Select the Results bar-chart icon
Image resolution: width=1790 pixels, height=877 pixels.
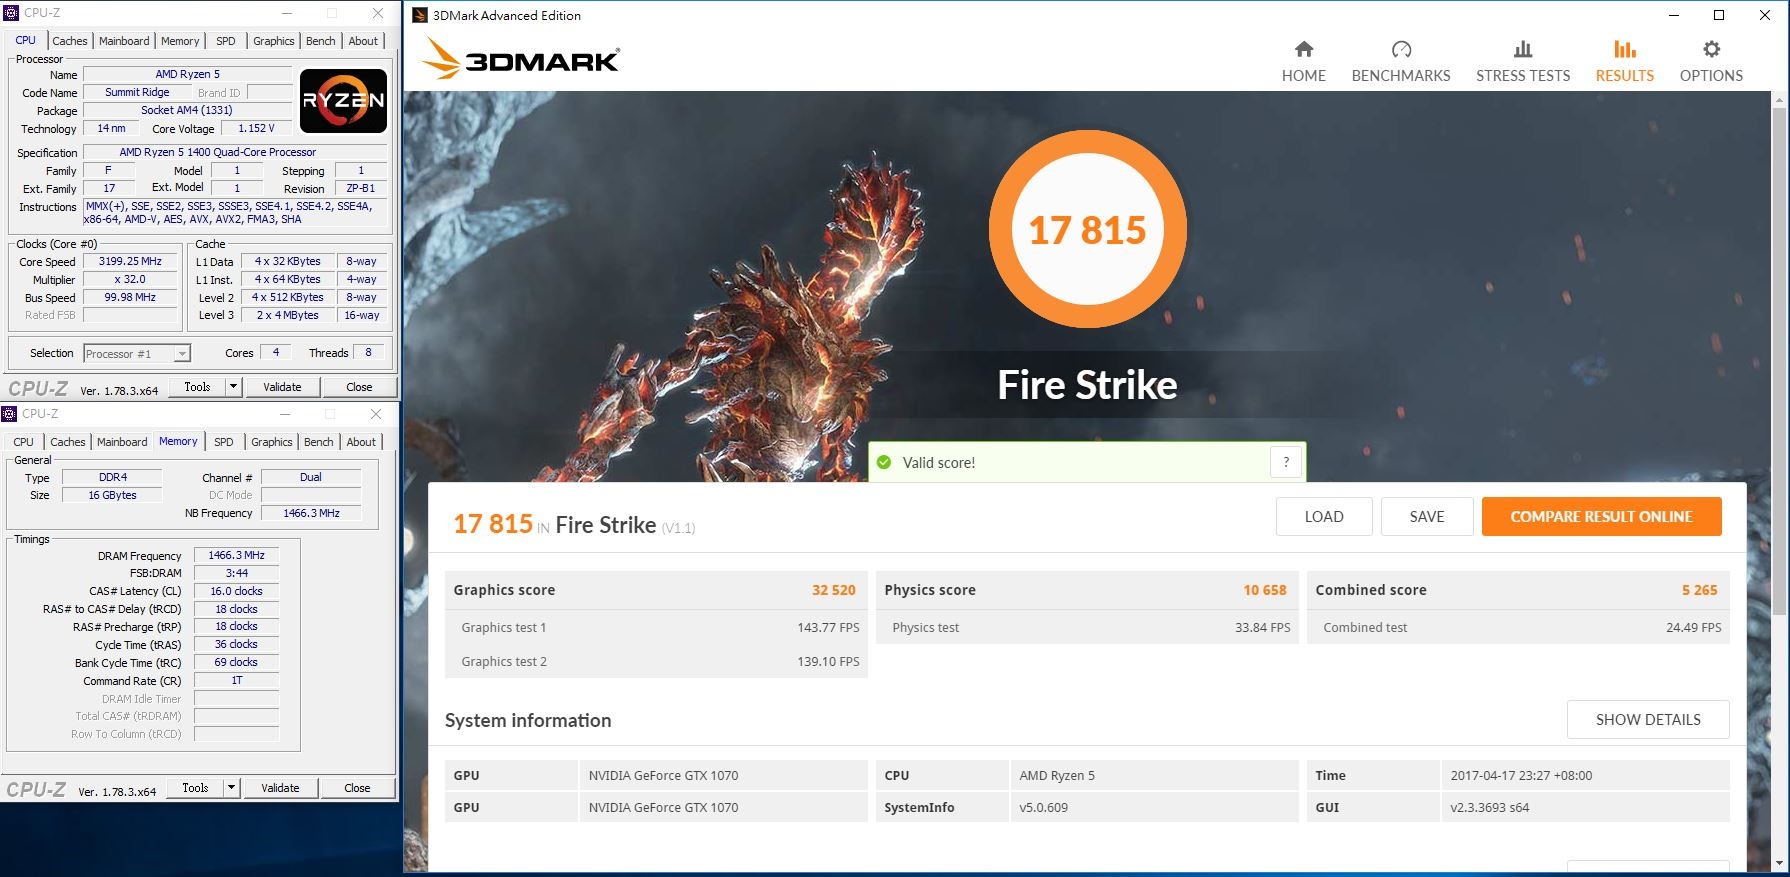click(x=1625, y=49)
